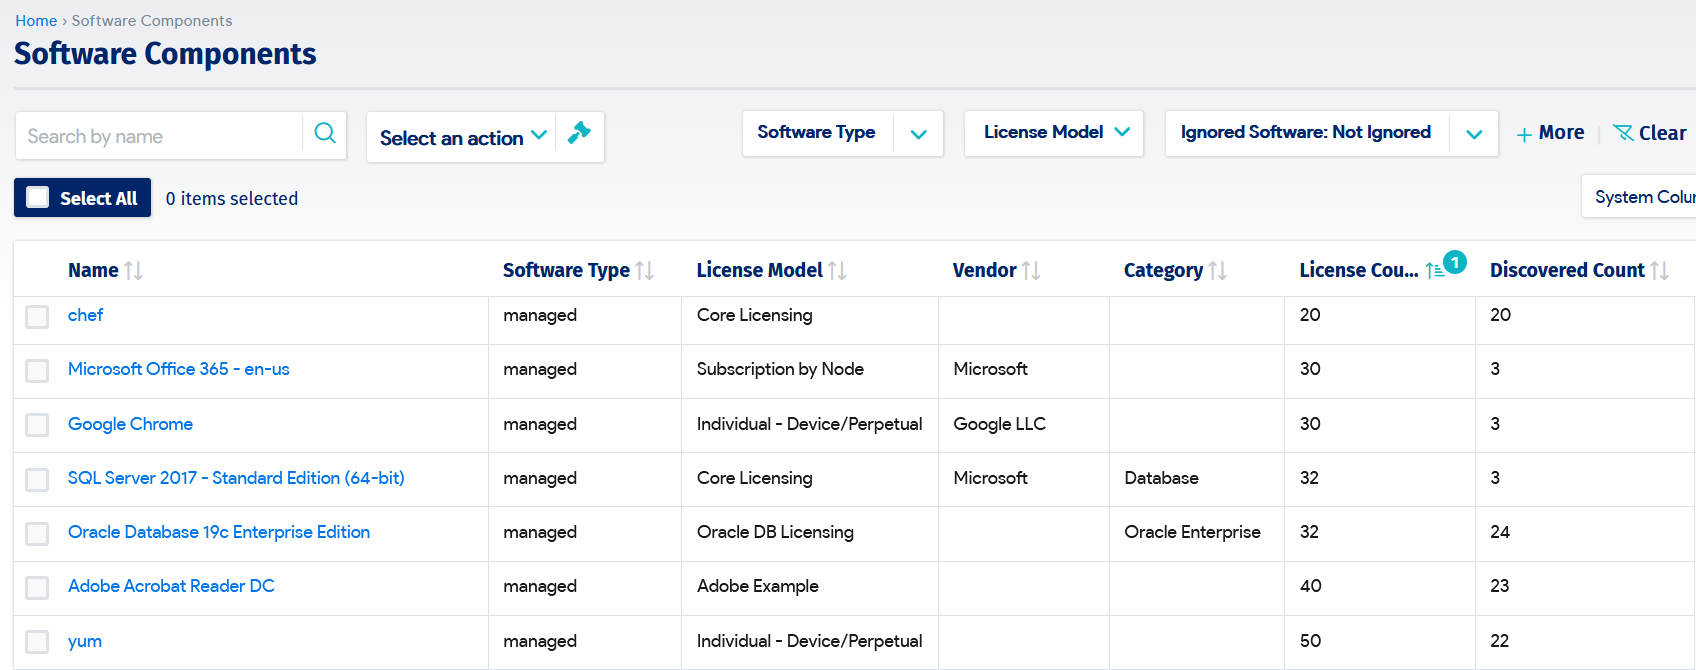
Task: Click the Clear filters button
Action: click(1650, 133)
